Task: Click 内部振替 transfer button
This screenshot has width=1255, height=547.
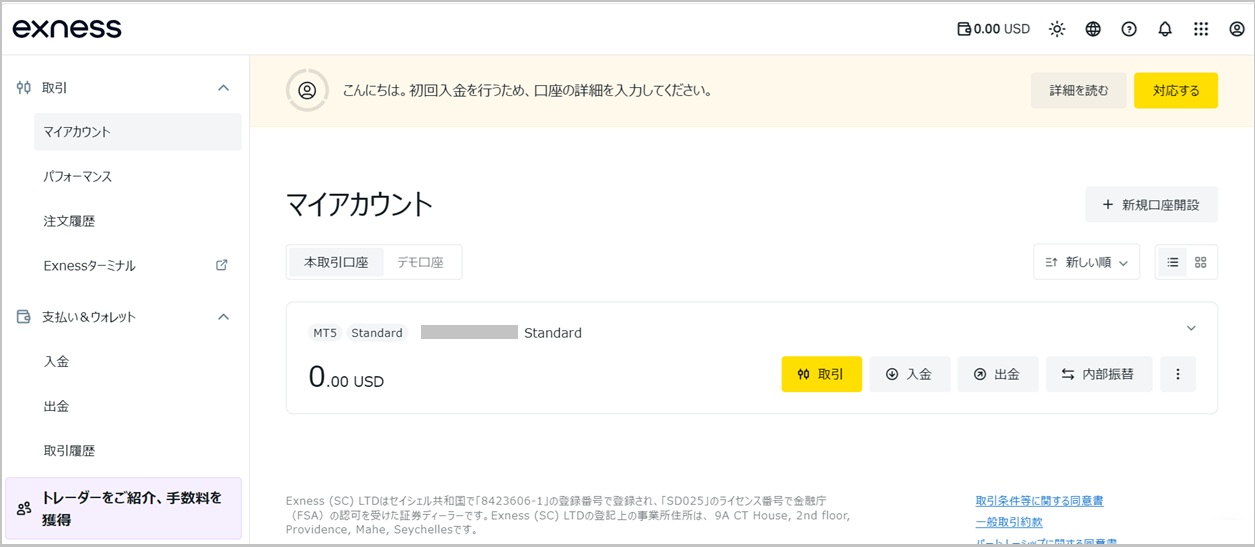Action: coord(1099,374)
